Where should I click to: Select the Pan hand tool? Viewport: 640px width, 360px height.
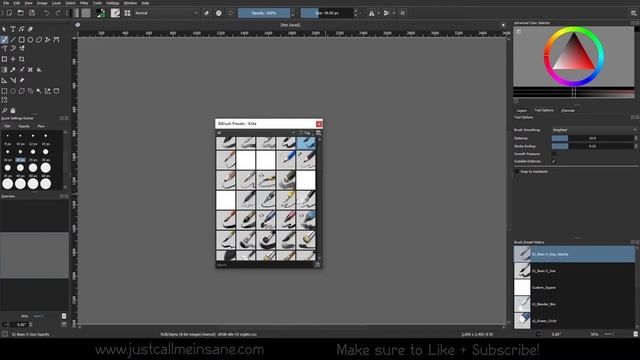13,110
